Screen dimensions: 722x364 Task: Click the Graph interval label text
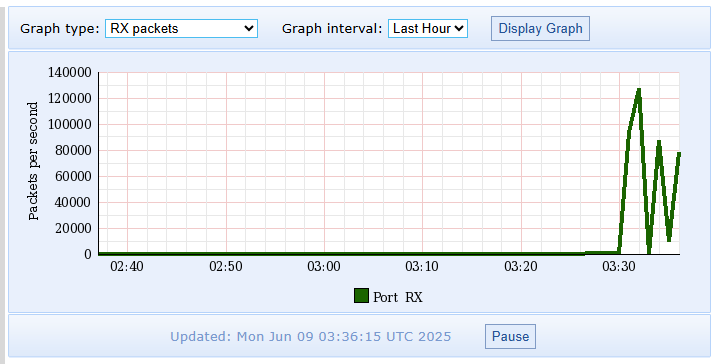pos(332,29)
